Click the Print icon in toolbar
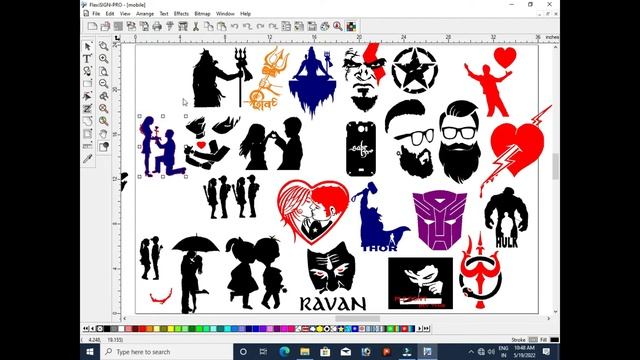This screenshot has height=360, width=640. [x=157, y=27]
